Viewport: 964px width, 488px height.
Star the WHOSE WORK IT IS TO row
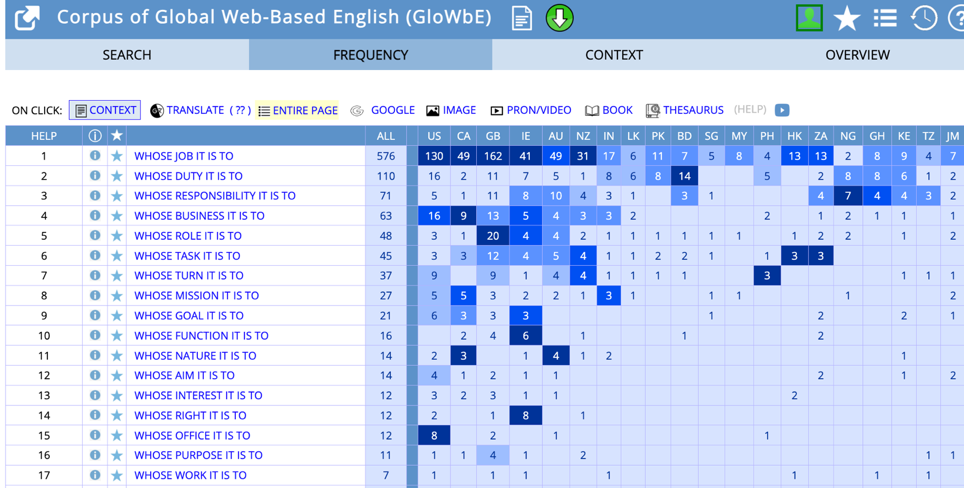[x=117, y=475]
